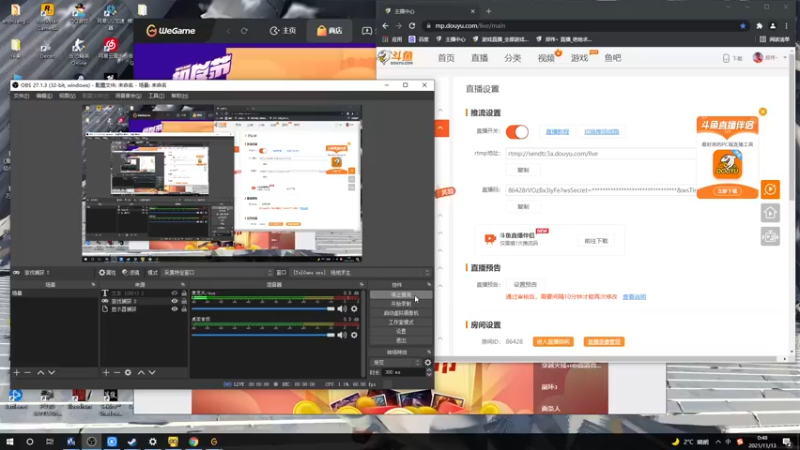Open the 编辑(E) menu in OBS
Viewport: 800px width, 450px height.
(x=44, y=96)
